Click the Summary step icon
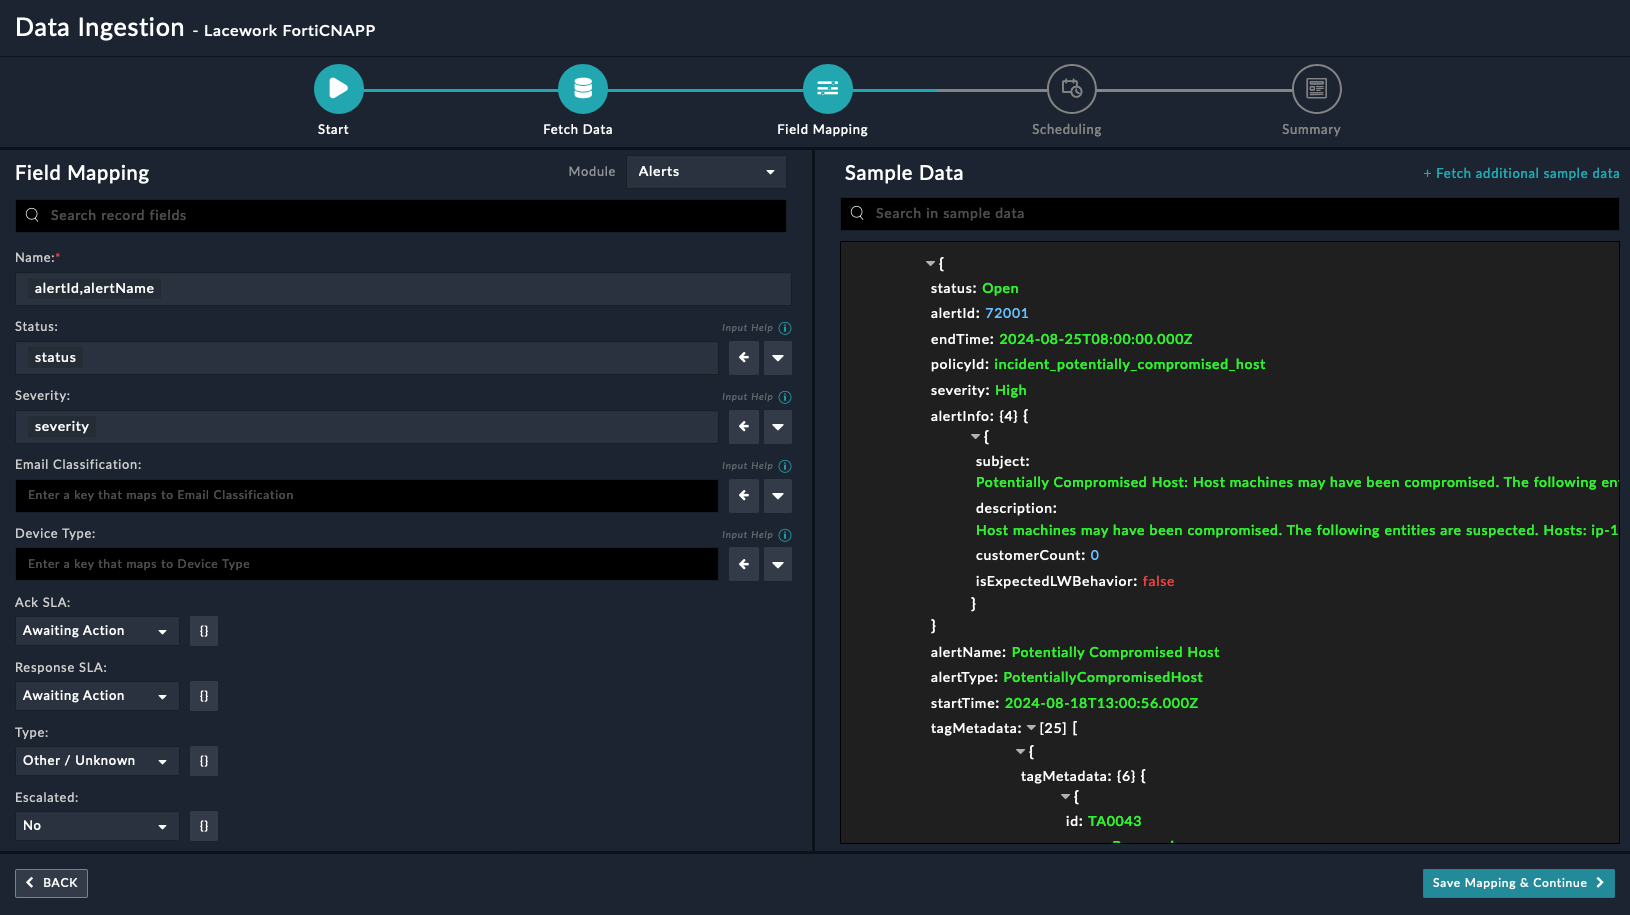 1316,89
